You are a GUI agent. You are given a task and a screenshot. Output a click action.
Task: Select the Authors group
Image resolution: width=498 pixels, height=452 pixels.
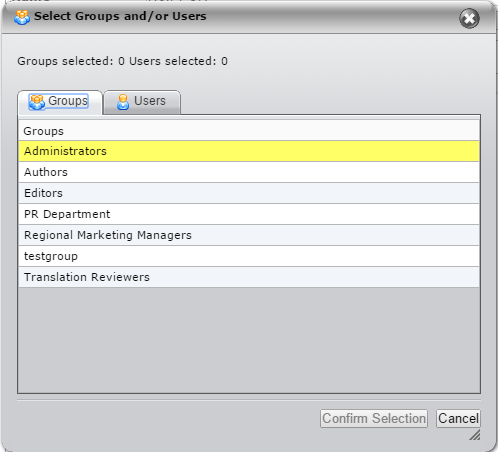coord(249,172)
